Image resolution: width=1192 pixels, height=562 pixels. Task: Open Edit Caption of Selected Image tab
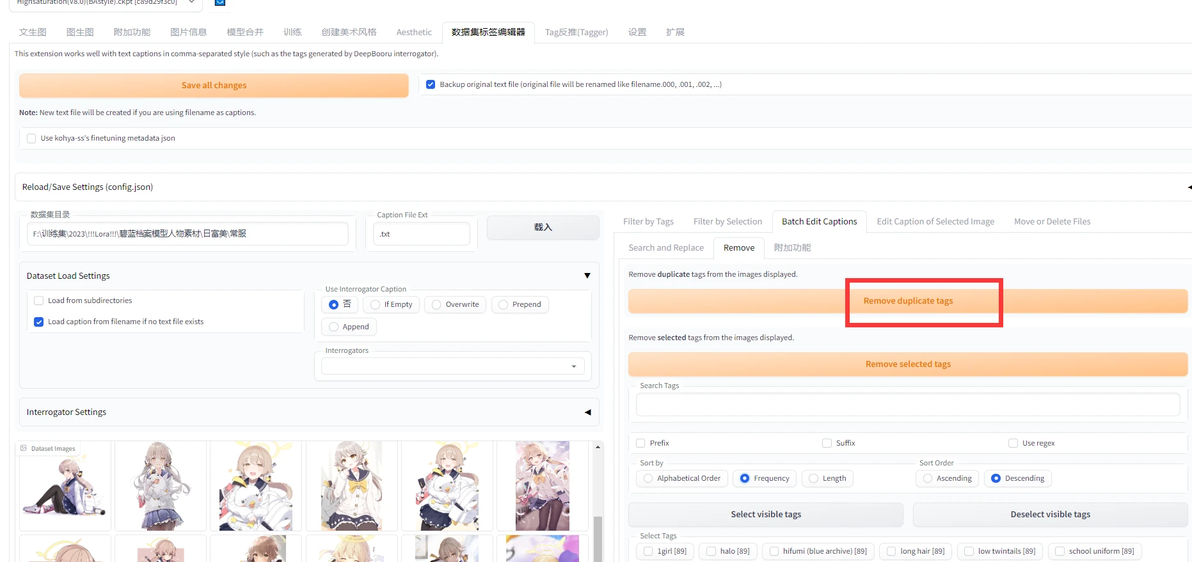click(x=935, y=221)
